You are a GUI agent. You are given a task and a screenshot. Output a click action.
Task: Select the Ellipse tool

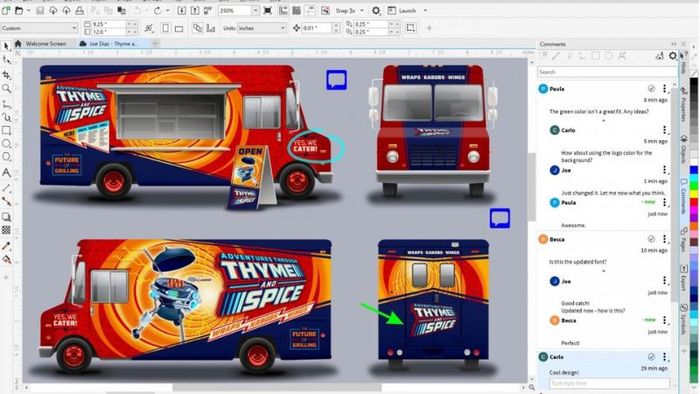coord(6,144)
